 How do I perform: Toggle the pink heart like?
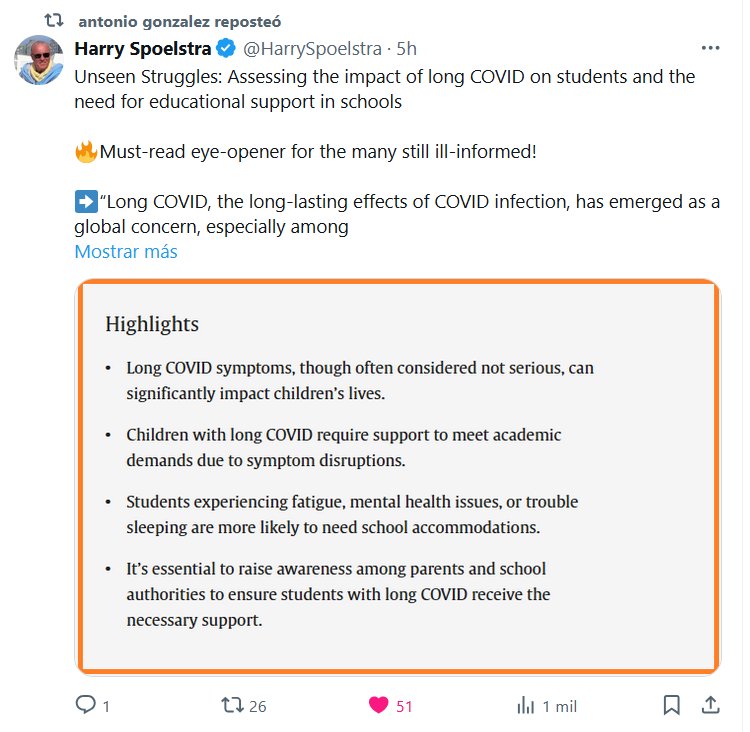pyautogui.click(x=378, y=705)
